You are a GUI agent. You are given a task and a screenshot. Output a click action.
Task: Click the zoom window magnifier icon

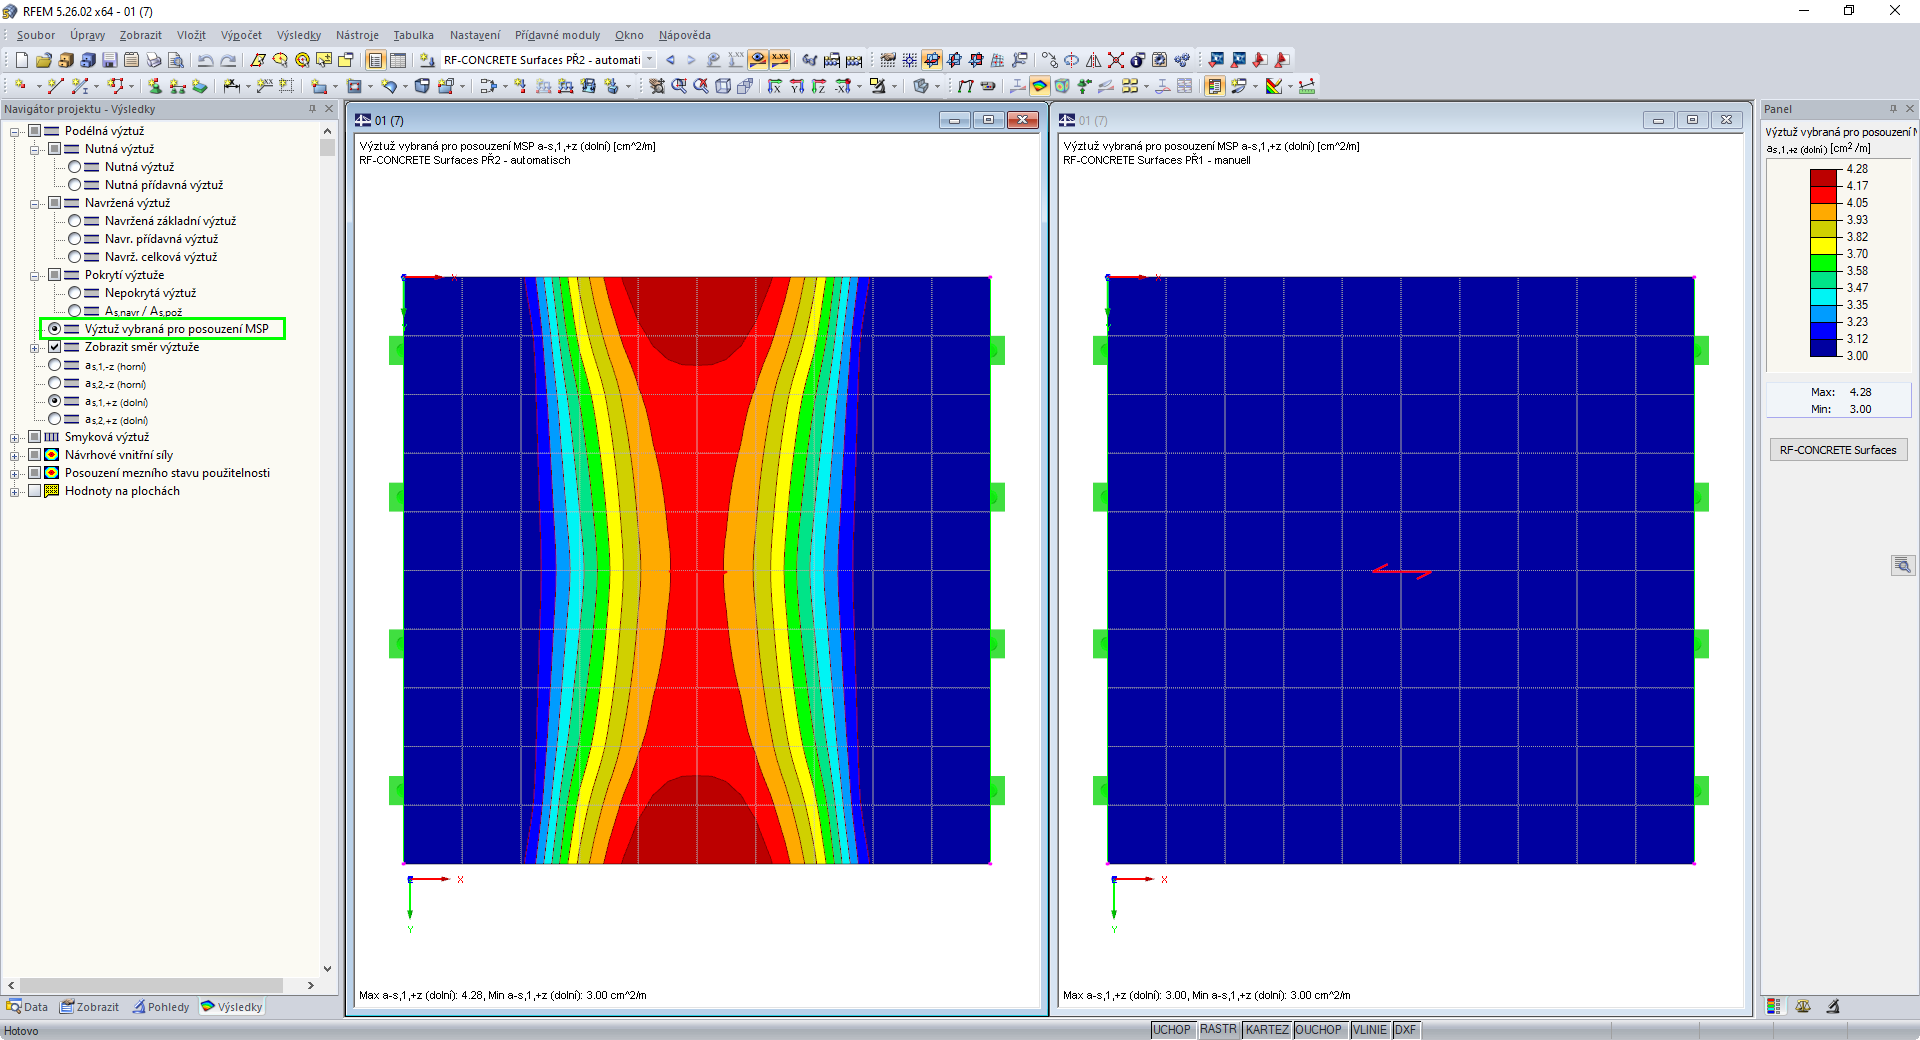point(679,86)
